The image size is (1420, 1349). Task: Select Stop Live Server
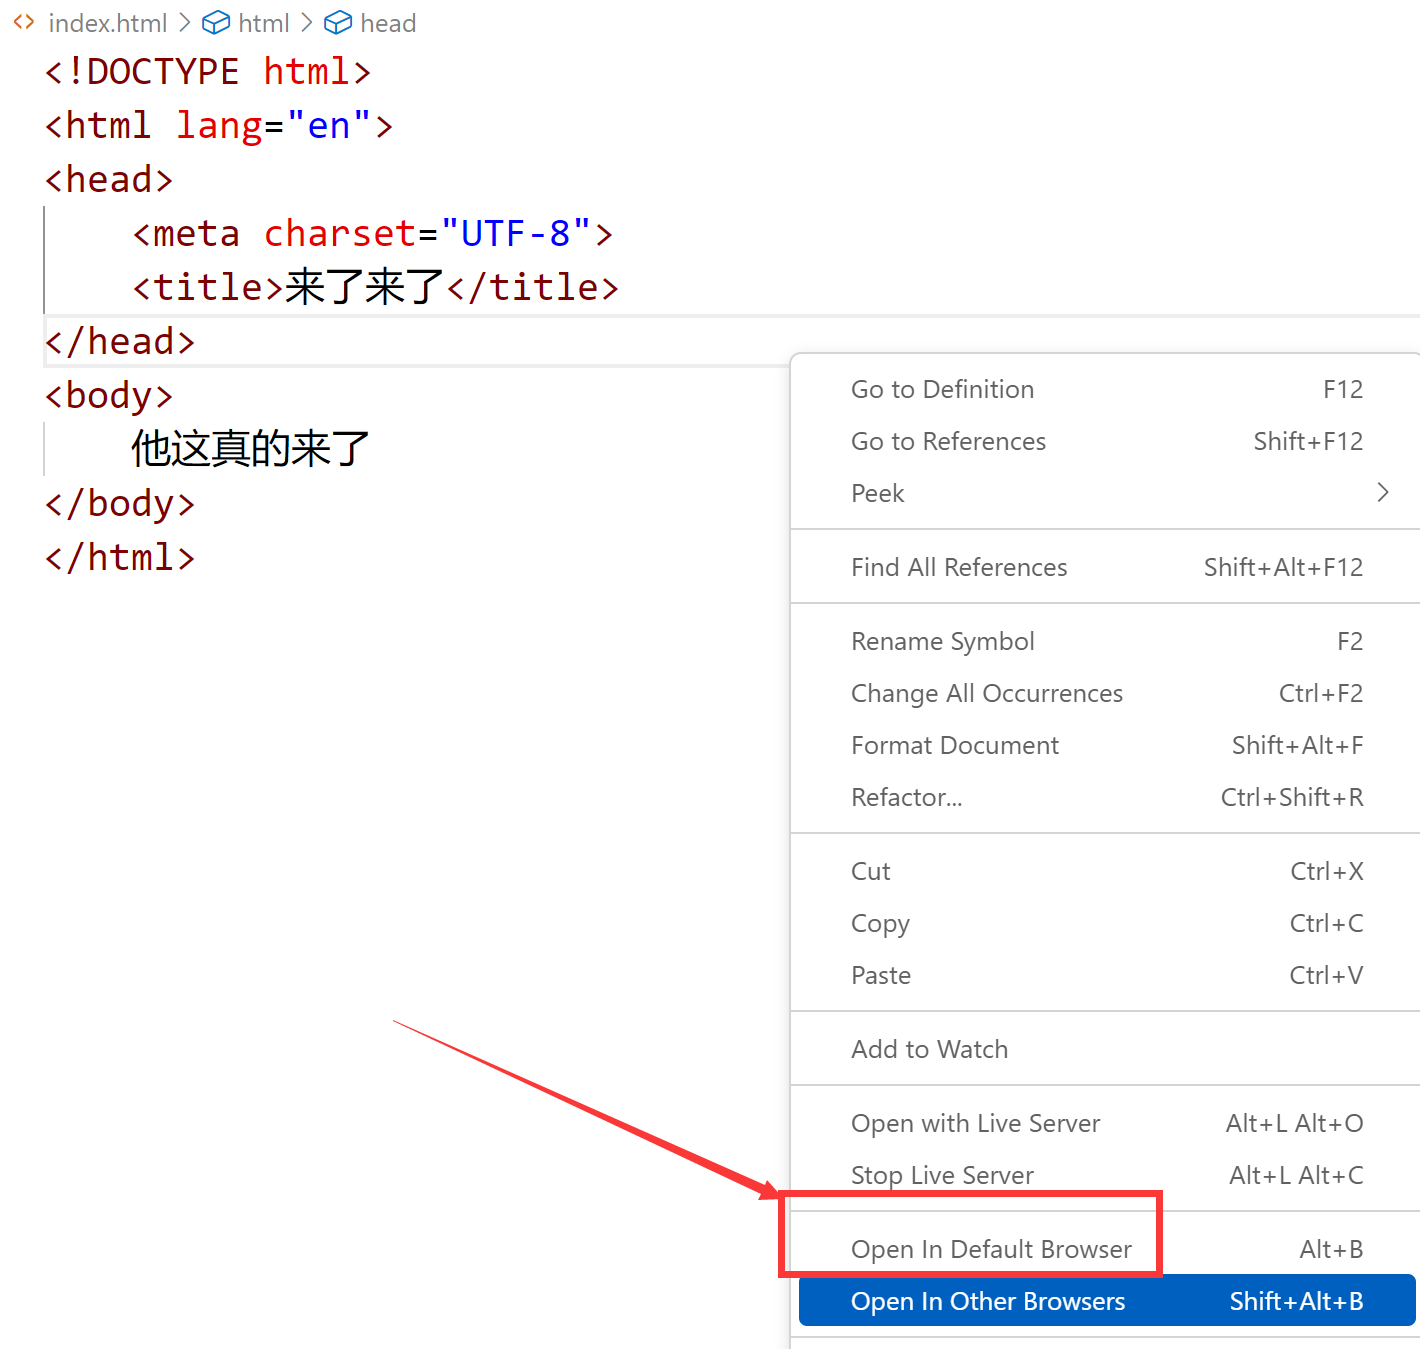tap(1107, 1175)
